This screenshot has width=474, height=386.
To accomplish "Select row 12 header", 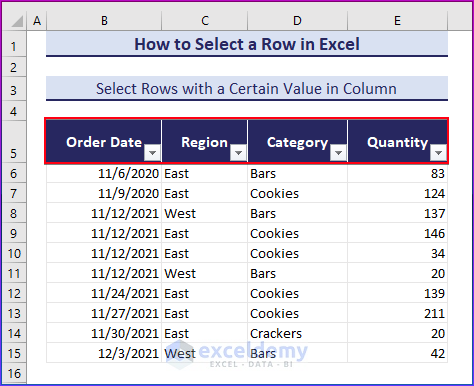I will pos(14,293).
